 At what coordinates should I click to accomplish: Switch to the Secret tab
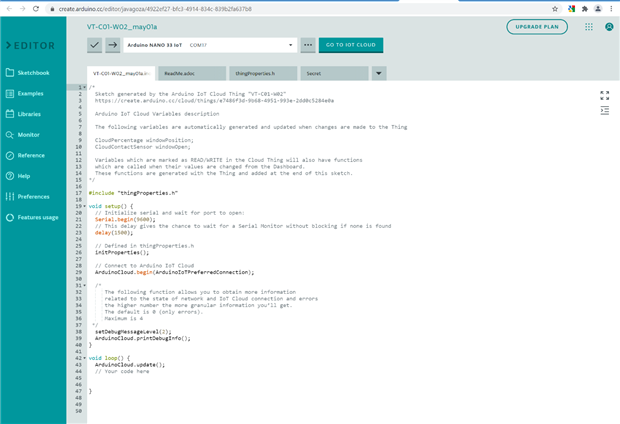pyautogui.click(x=335, y=74)
